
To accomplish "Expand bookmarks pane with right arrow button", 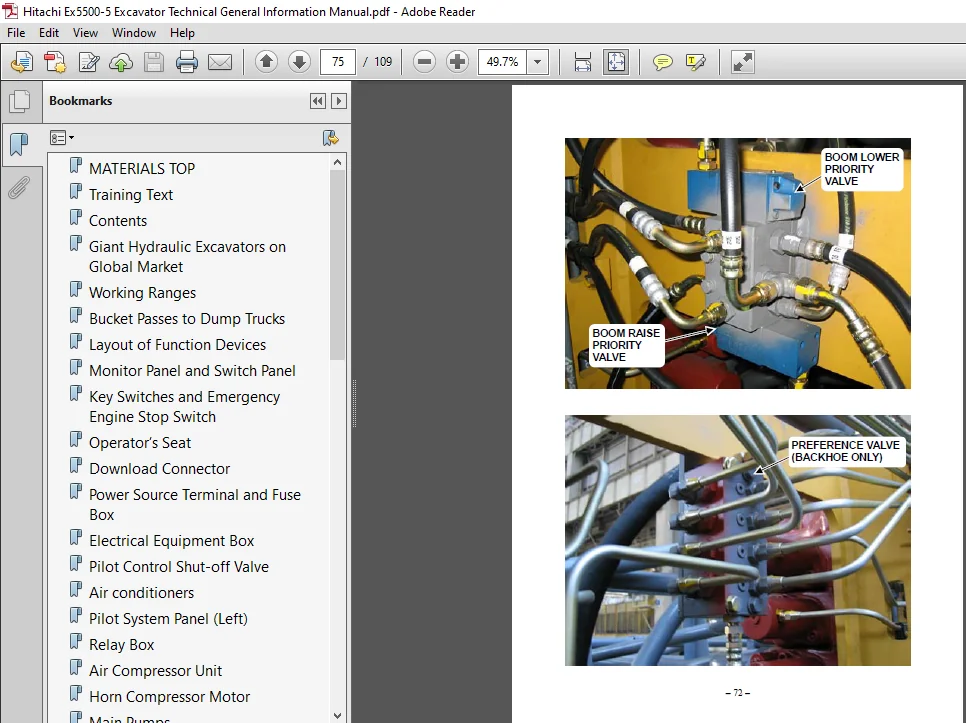I will pyautogui.click(x=339, y=101).
